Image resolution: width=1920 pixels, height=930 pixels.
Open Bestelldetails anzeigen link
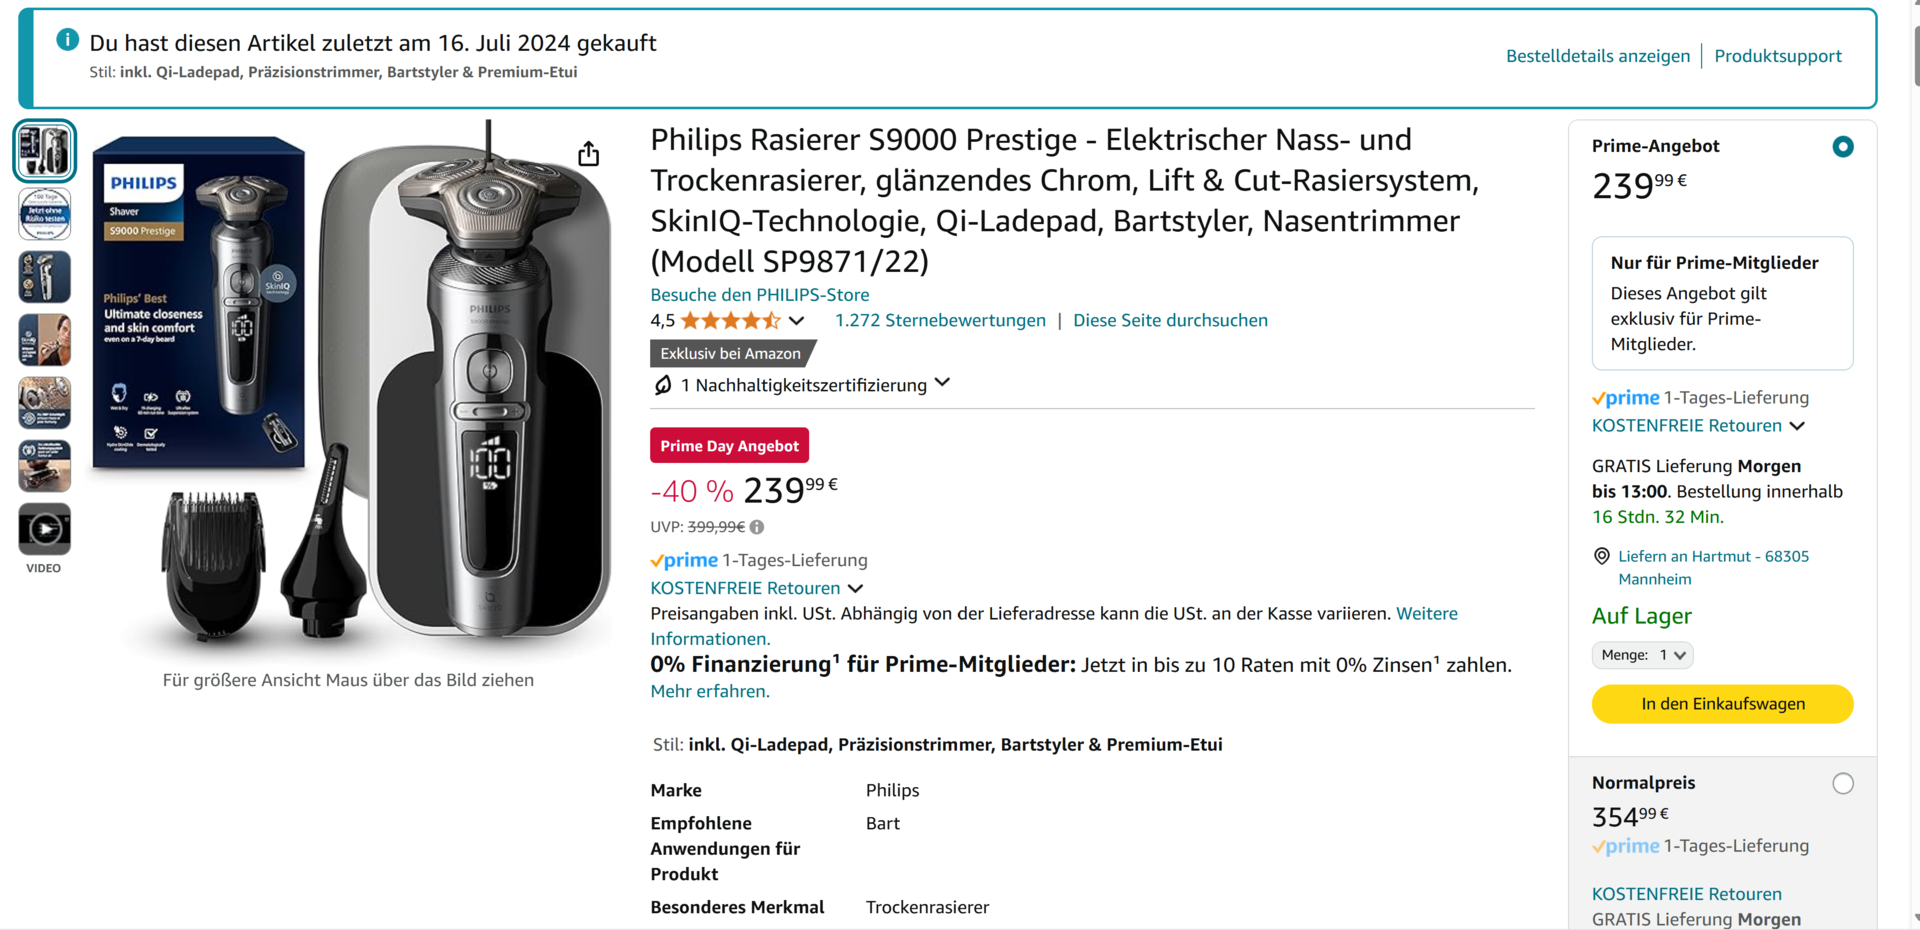pyautogui.click(x=1597, y=56)
